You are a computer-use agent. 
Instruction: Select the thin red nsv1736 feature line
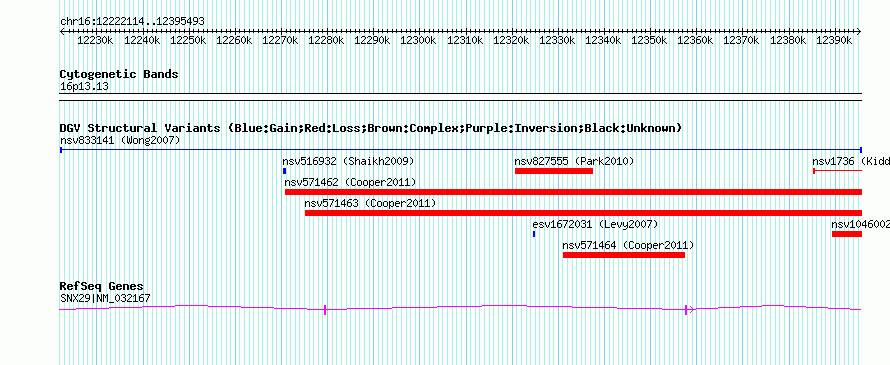(837, 171)
